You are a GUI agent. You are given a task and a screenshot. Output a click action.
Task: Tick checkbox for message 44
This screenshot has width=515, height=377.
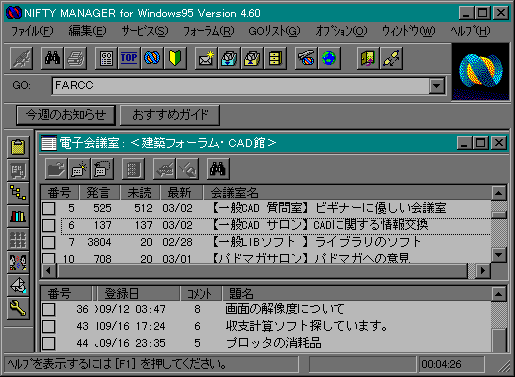(x=49, y=344)
